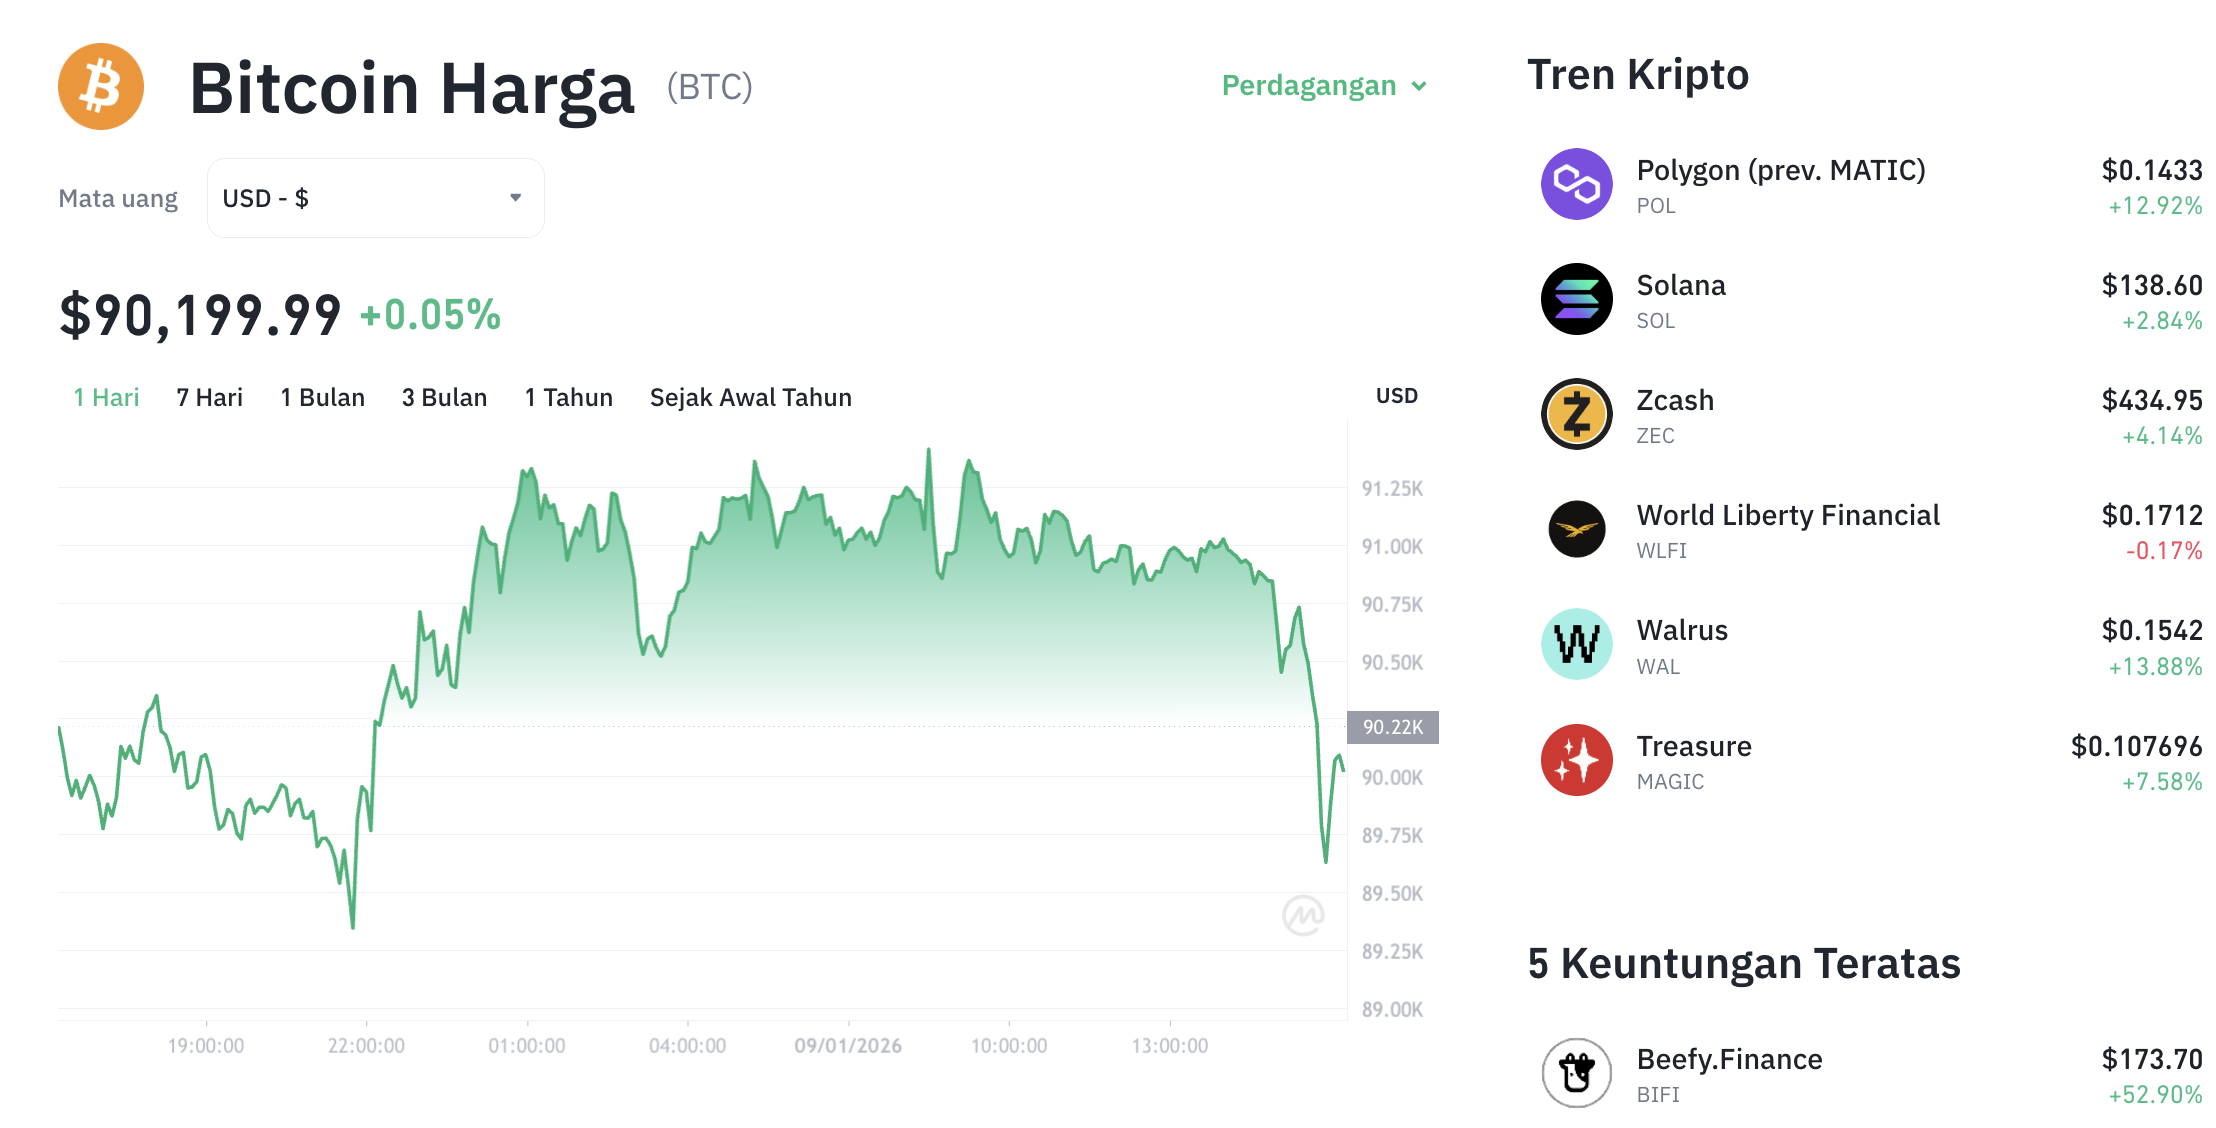Screen dimensions: 2216x1128
Task: Click the USD - $ selector arrow
Action: tap(515, 198)
